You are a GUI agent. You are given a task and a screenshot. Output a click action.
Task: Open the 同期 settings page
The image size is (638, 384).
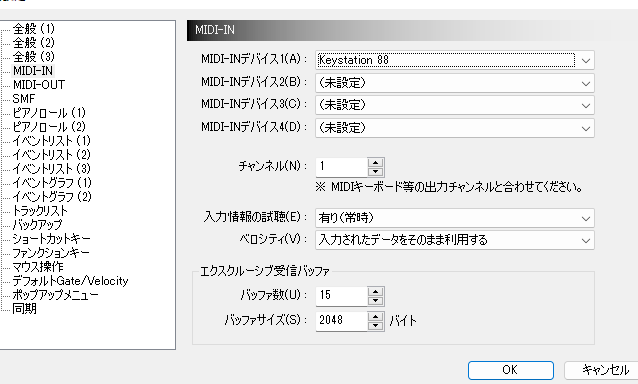(24, 309)
